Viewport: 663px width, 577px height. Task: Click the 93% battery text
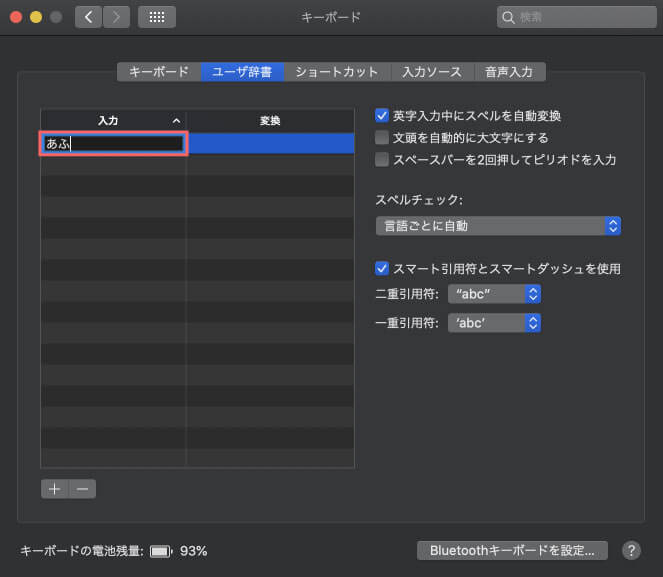(x=194, y=551)
